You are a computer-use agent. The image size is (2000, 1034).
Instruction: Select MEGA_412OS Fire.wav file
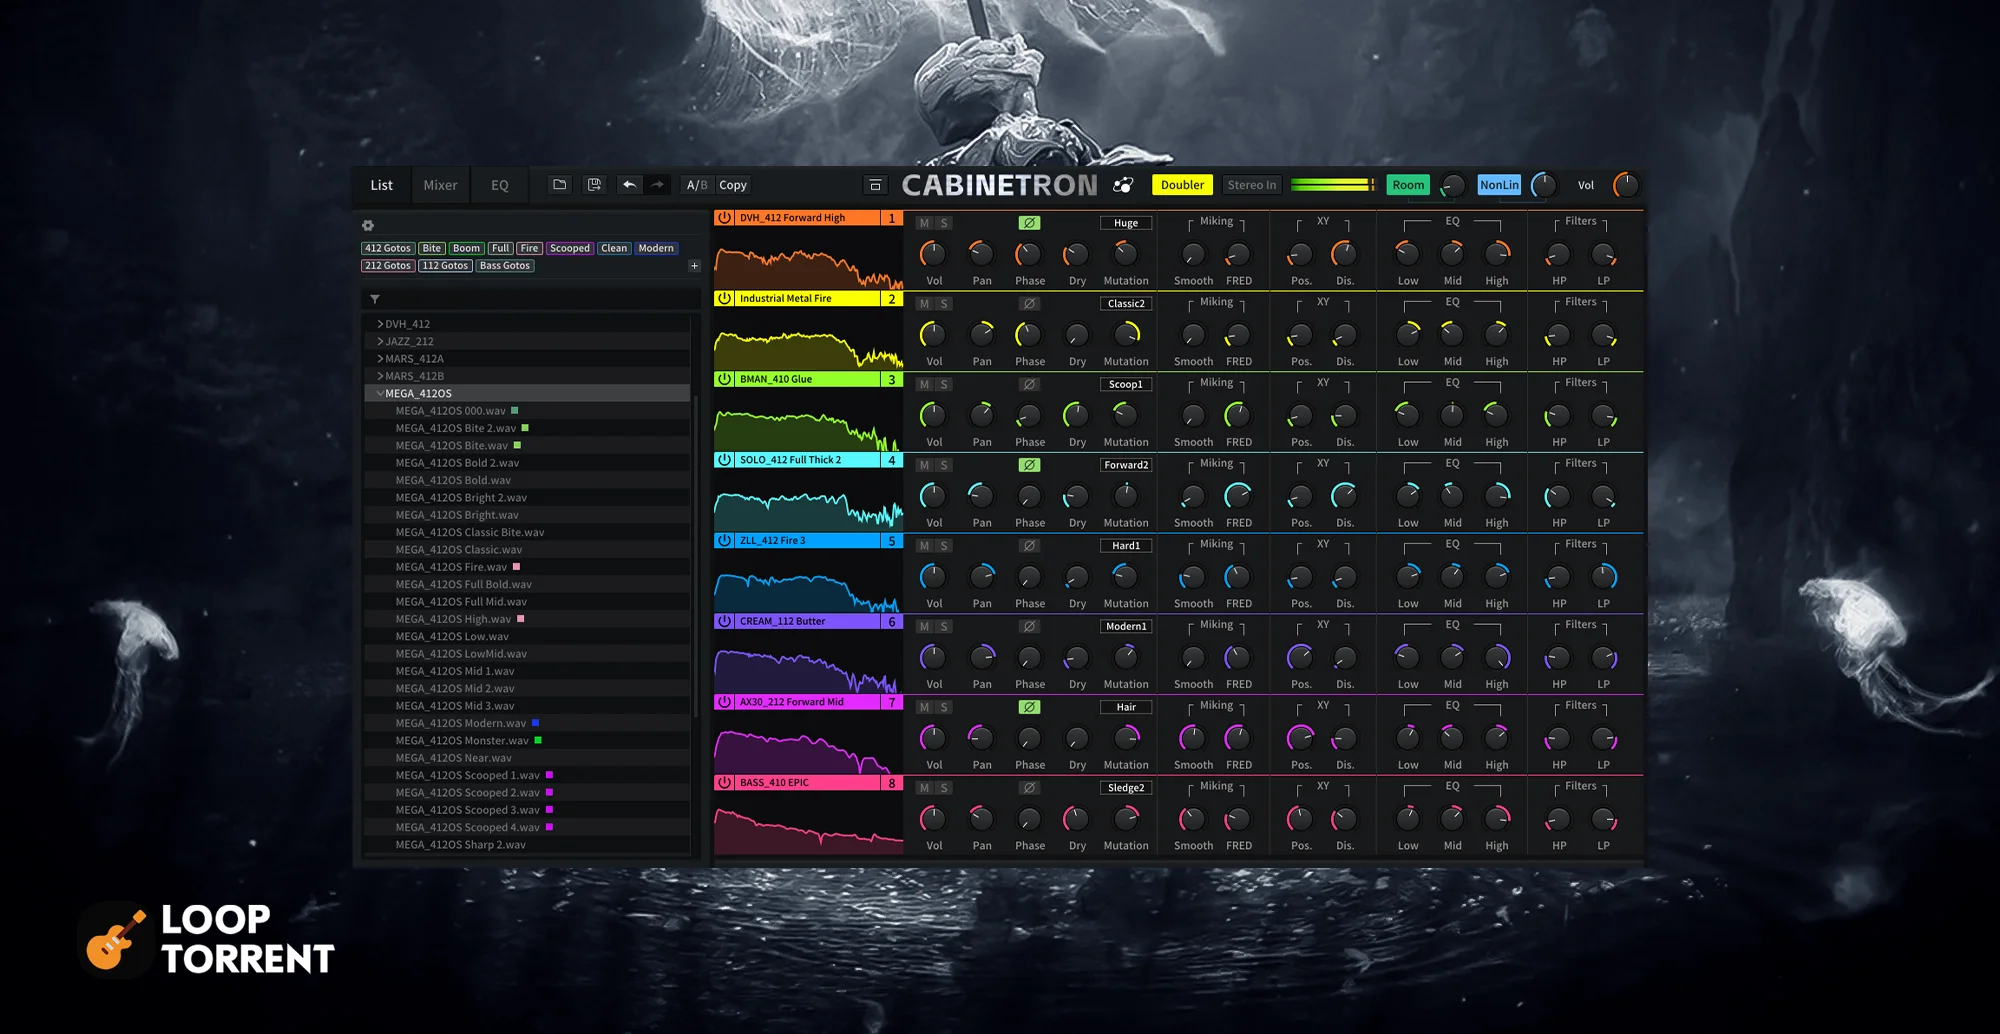(527, 567)
